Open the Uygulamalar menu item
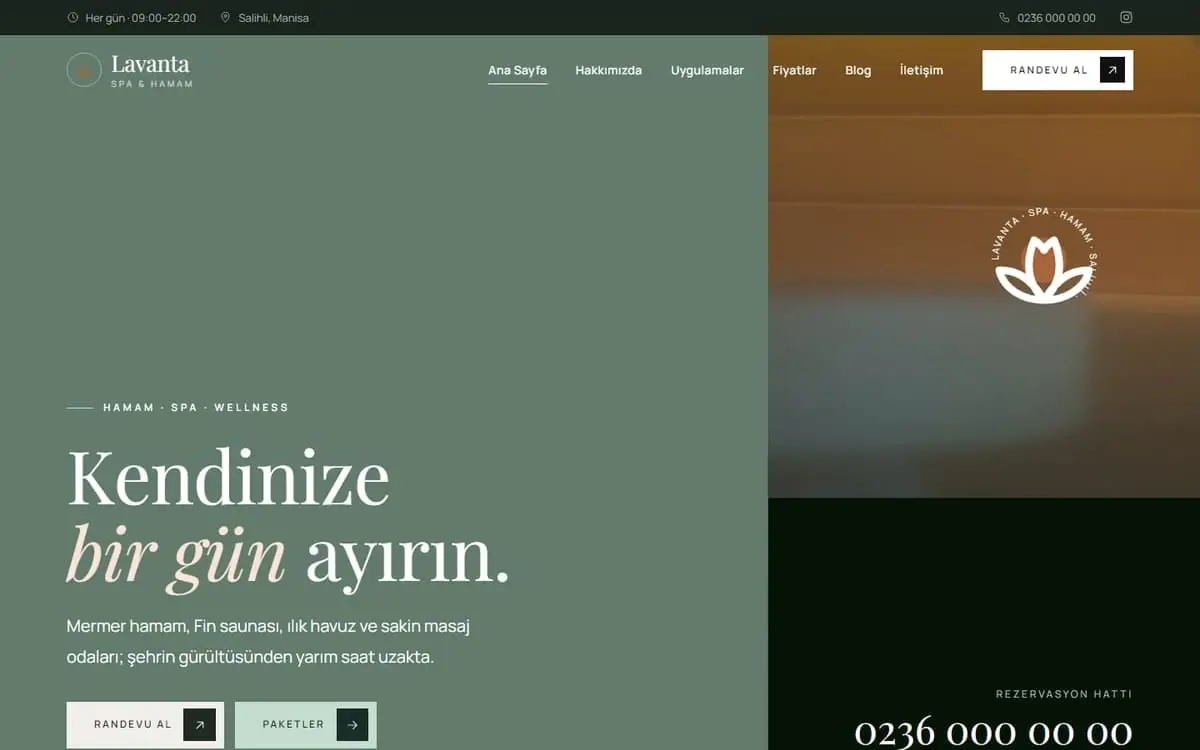1200x750 pixels. tap(707, 70)
